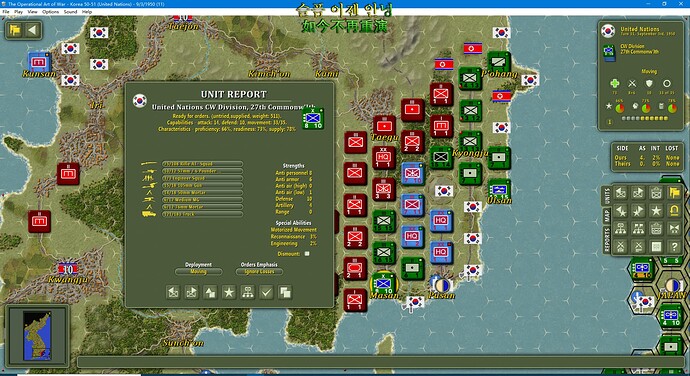Switch to the MAP tab in control panel
Image resolution: width=690 pixels, height=376 pixels.
tap(606, 216)
